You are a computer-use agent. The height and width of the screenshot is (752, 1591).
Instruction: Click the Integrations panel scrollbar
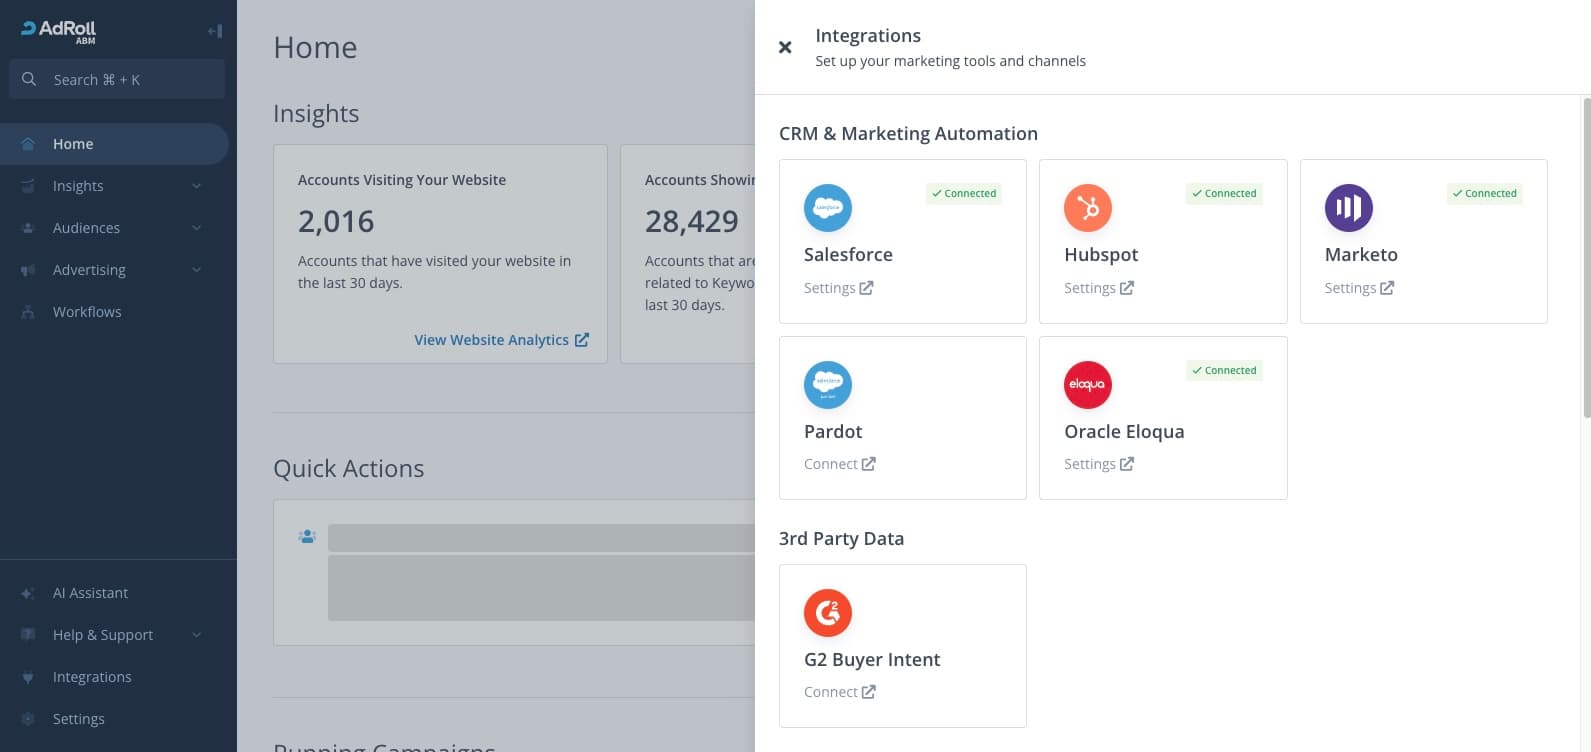coord(1586,257)
